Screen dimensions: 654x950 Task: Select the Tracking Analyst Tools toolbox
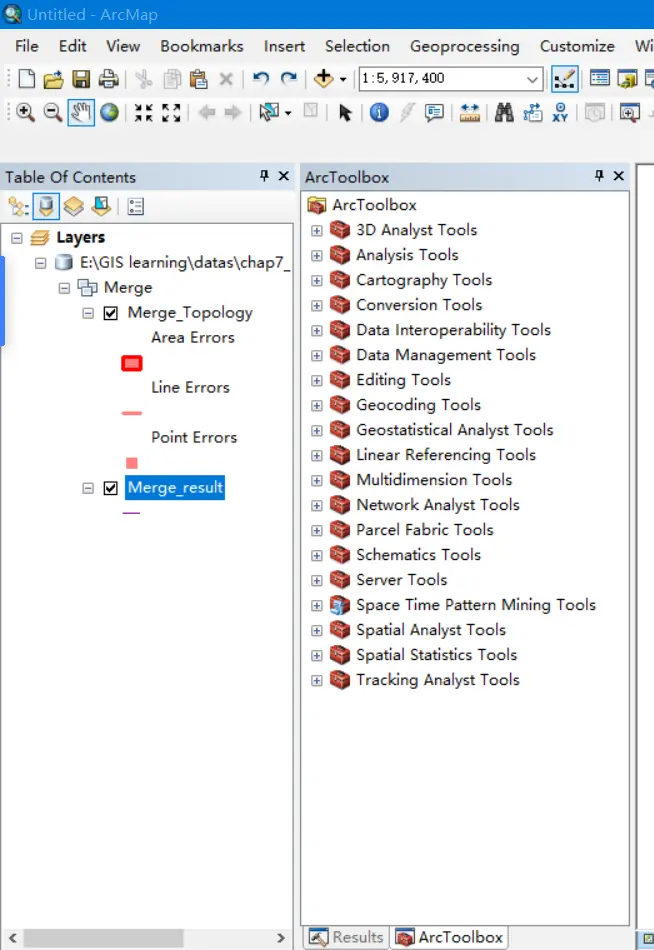(x=438, y=680)
